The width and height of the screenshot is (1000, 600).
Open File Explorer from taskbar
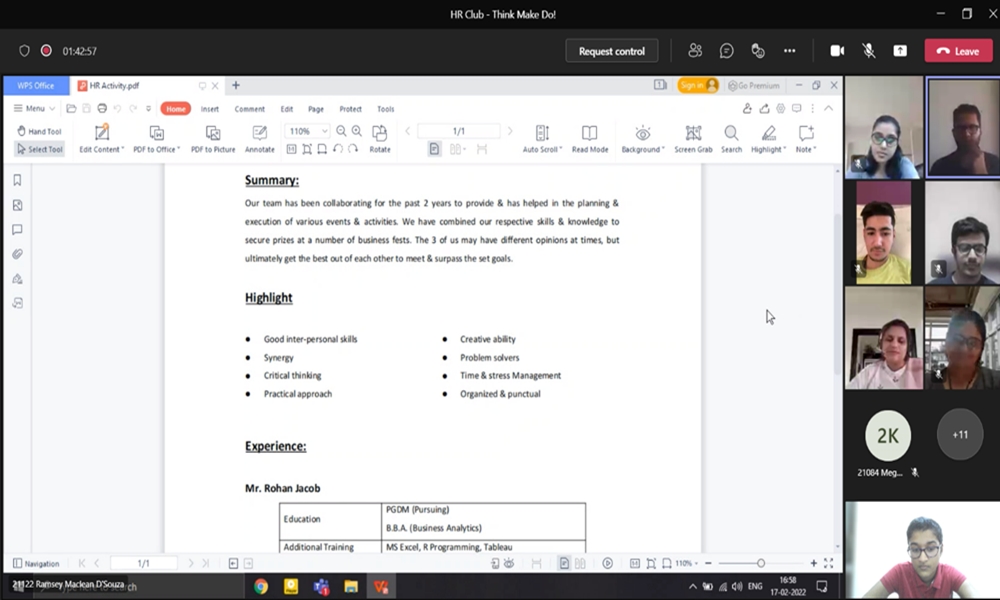351,587
